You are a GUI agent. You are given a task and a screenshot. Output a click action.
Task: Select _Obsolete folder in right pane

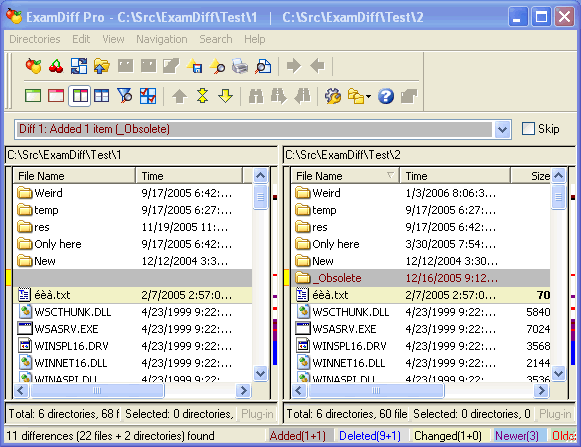(421, 278)
